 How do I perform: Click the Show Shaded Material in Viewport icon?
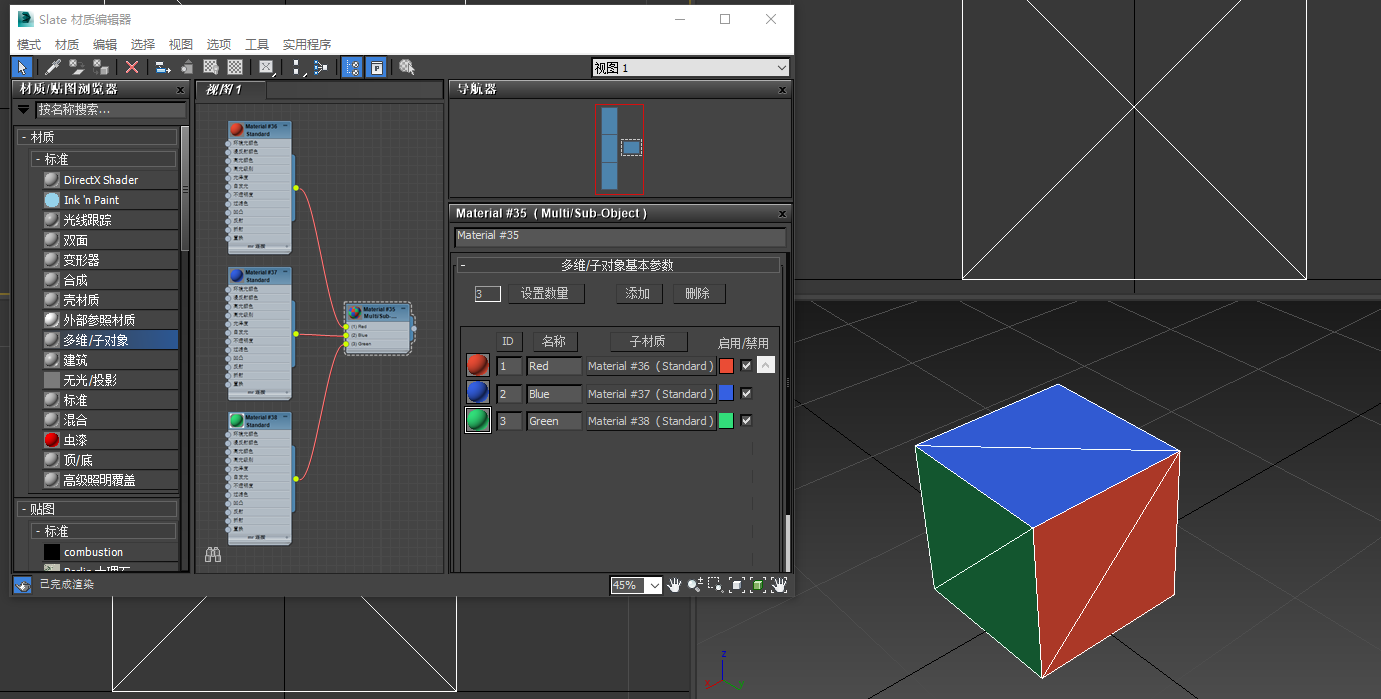coord(210,67)
